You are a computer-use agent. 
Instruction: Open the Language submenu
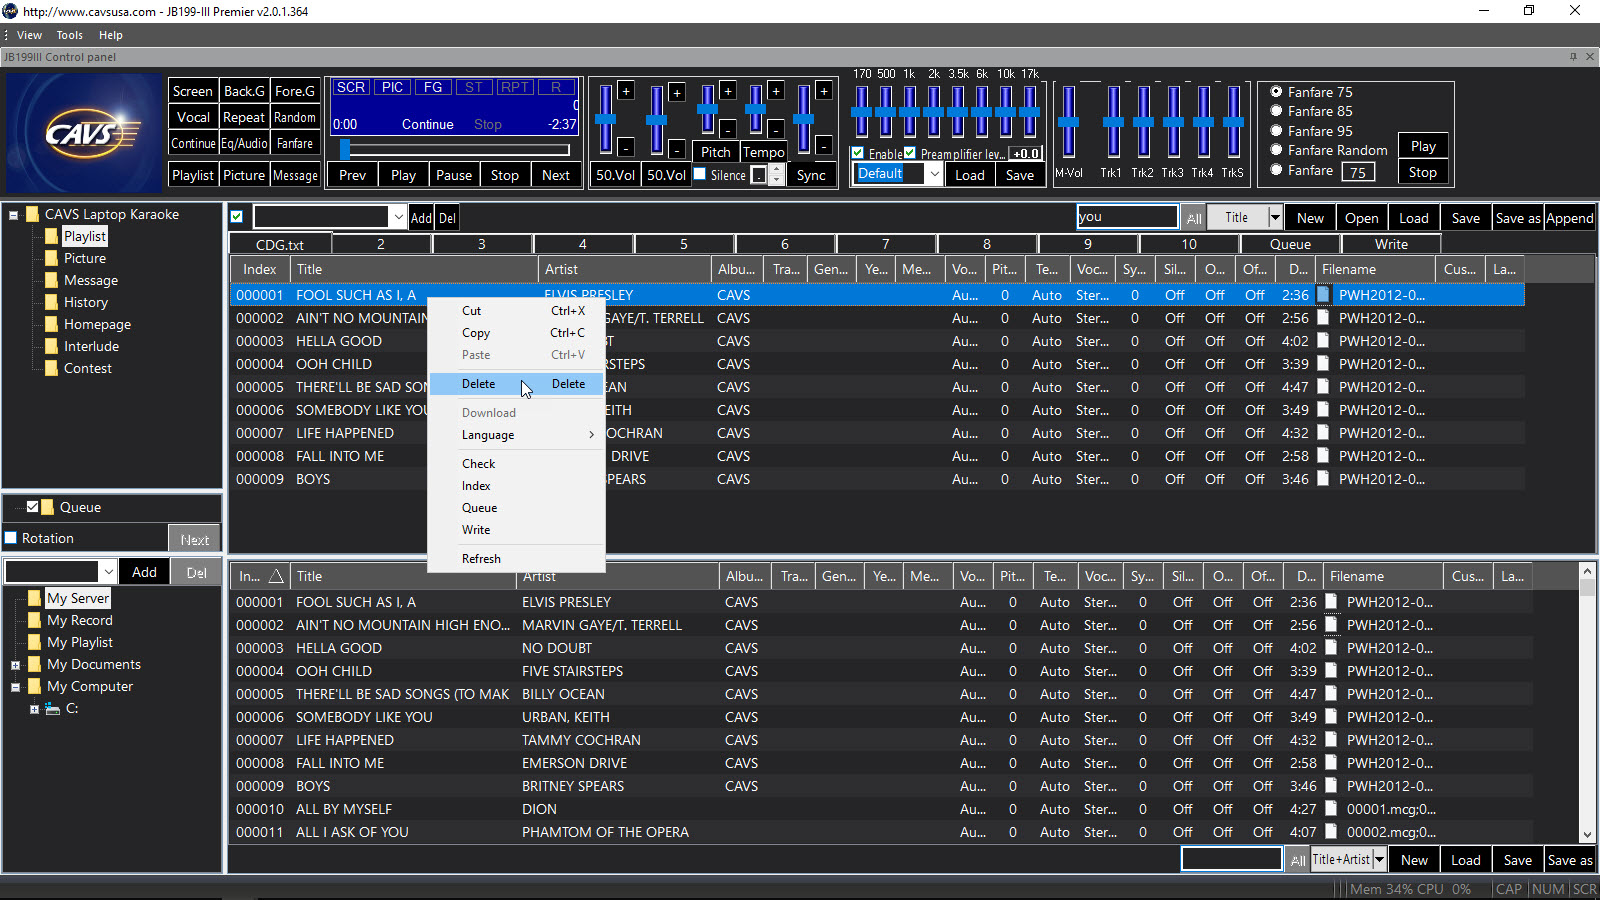[x=516, y=435]
